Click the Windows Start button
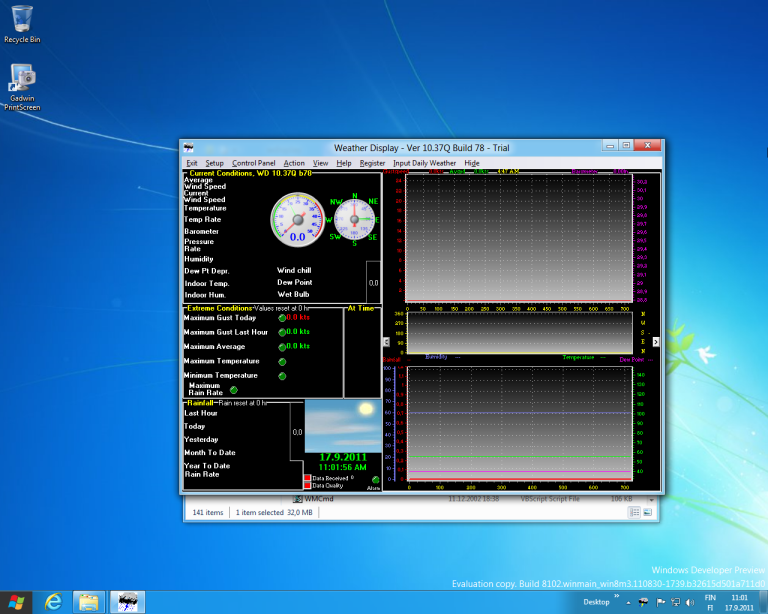 tap(16, 602)
